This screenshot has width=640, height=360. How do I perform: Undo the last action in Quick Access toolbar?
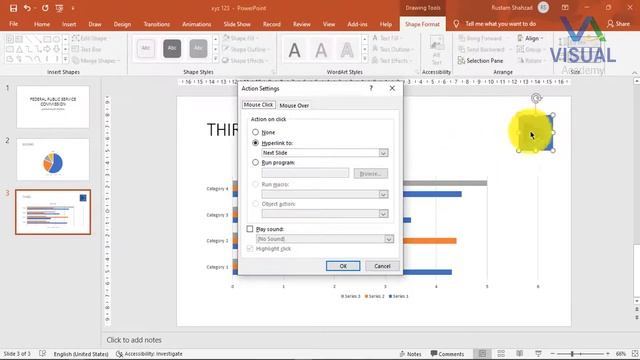[x=27, y=8]
